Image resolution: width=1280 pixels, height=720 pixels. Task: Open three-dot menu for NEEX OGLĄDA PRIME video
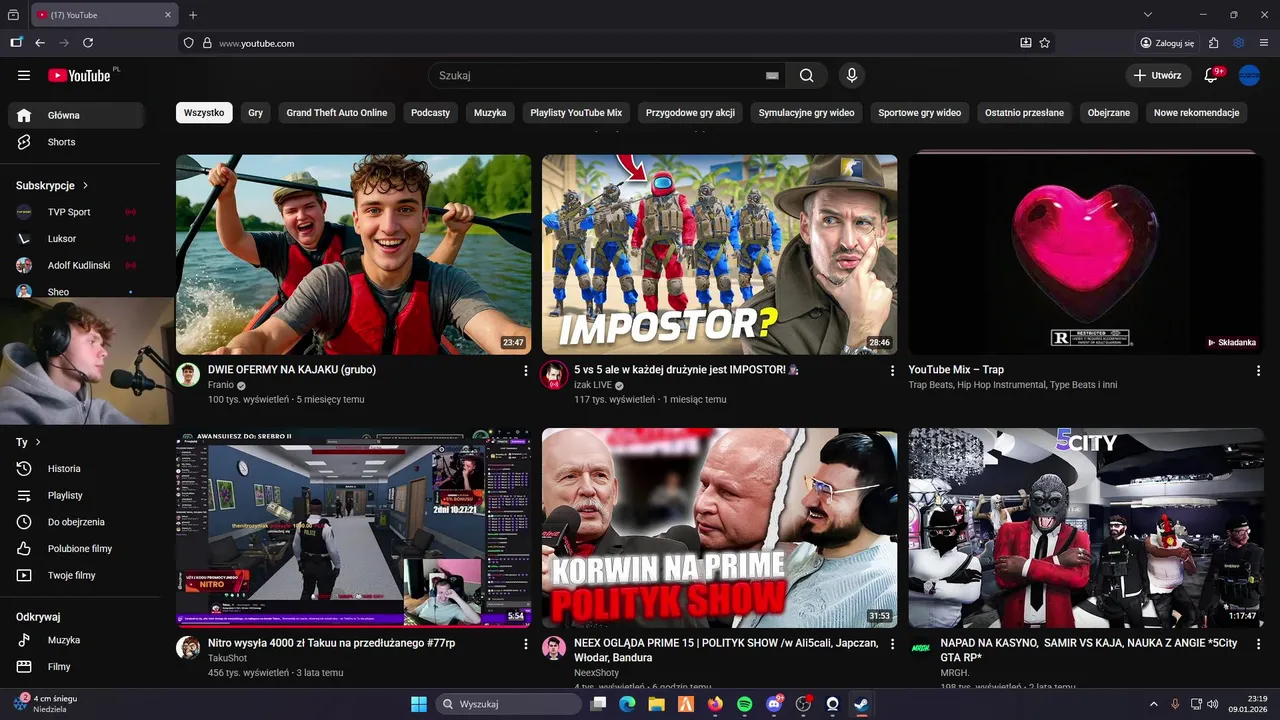click(892, 645)
